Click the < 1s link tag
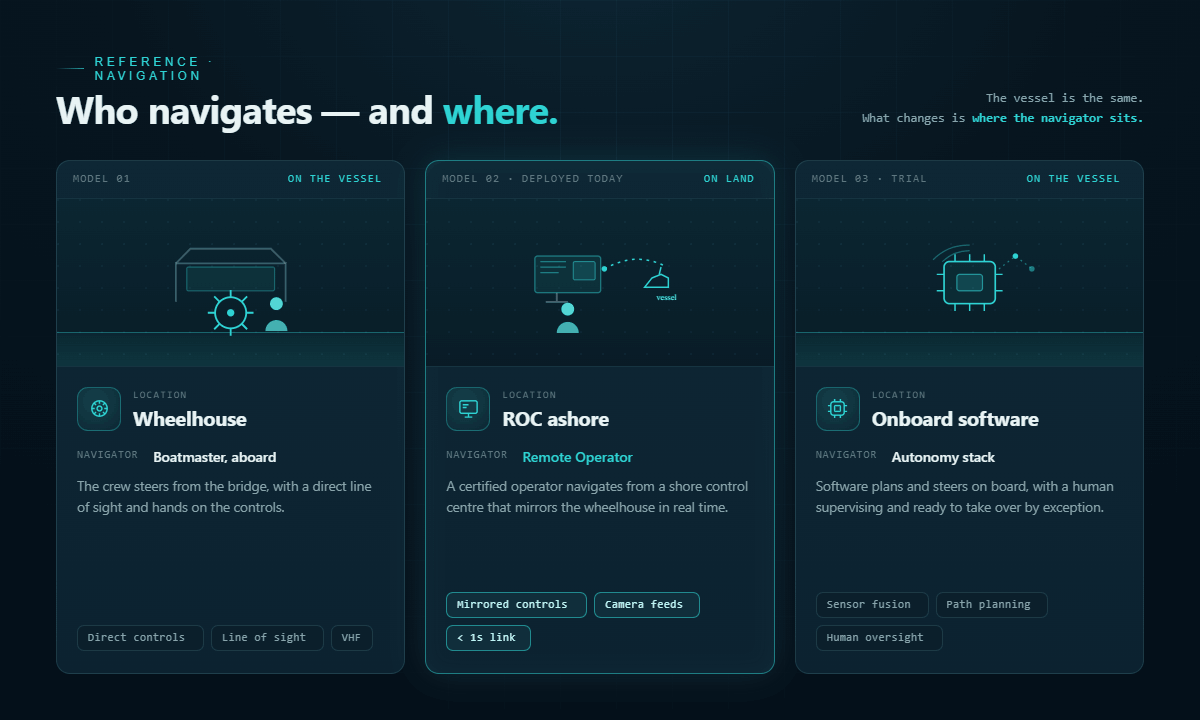The image size is (1200, 720). click(488, 638)
